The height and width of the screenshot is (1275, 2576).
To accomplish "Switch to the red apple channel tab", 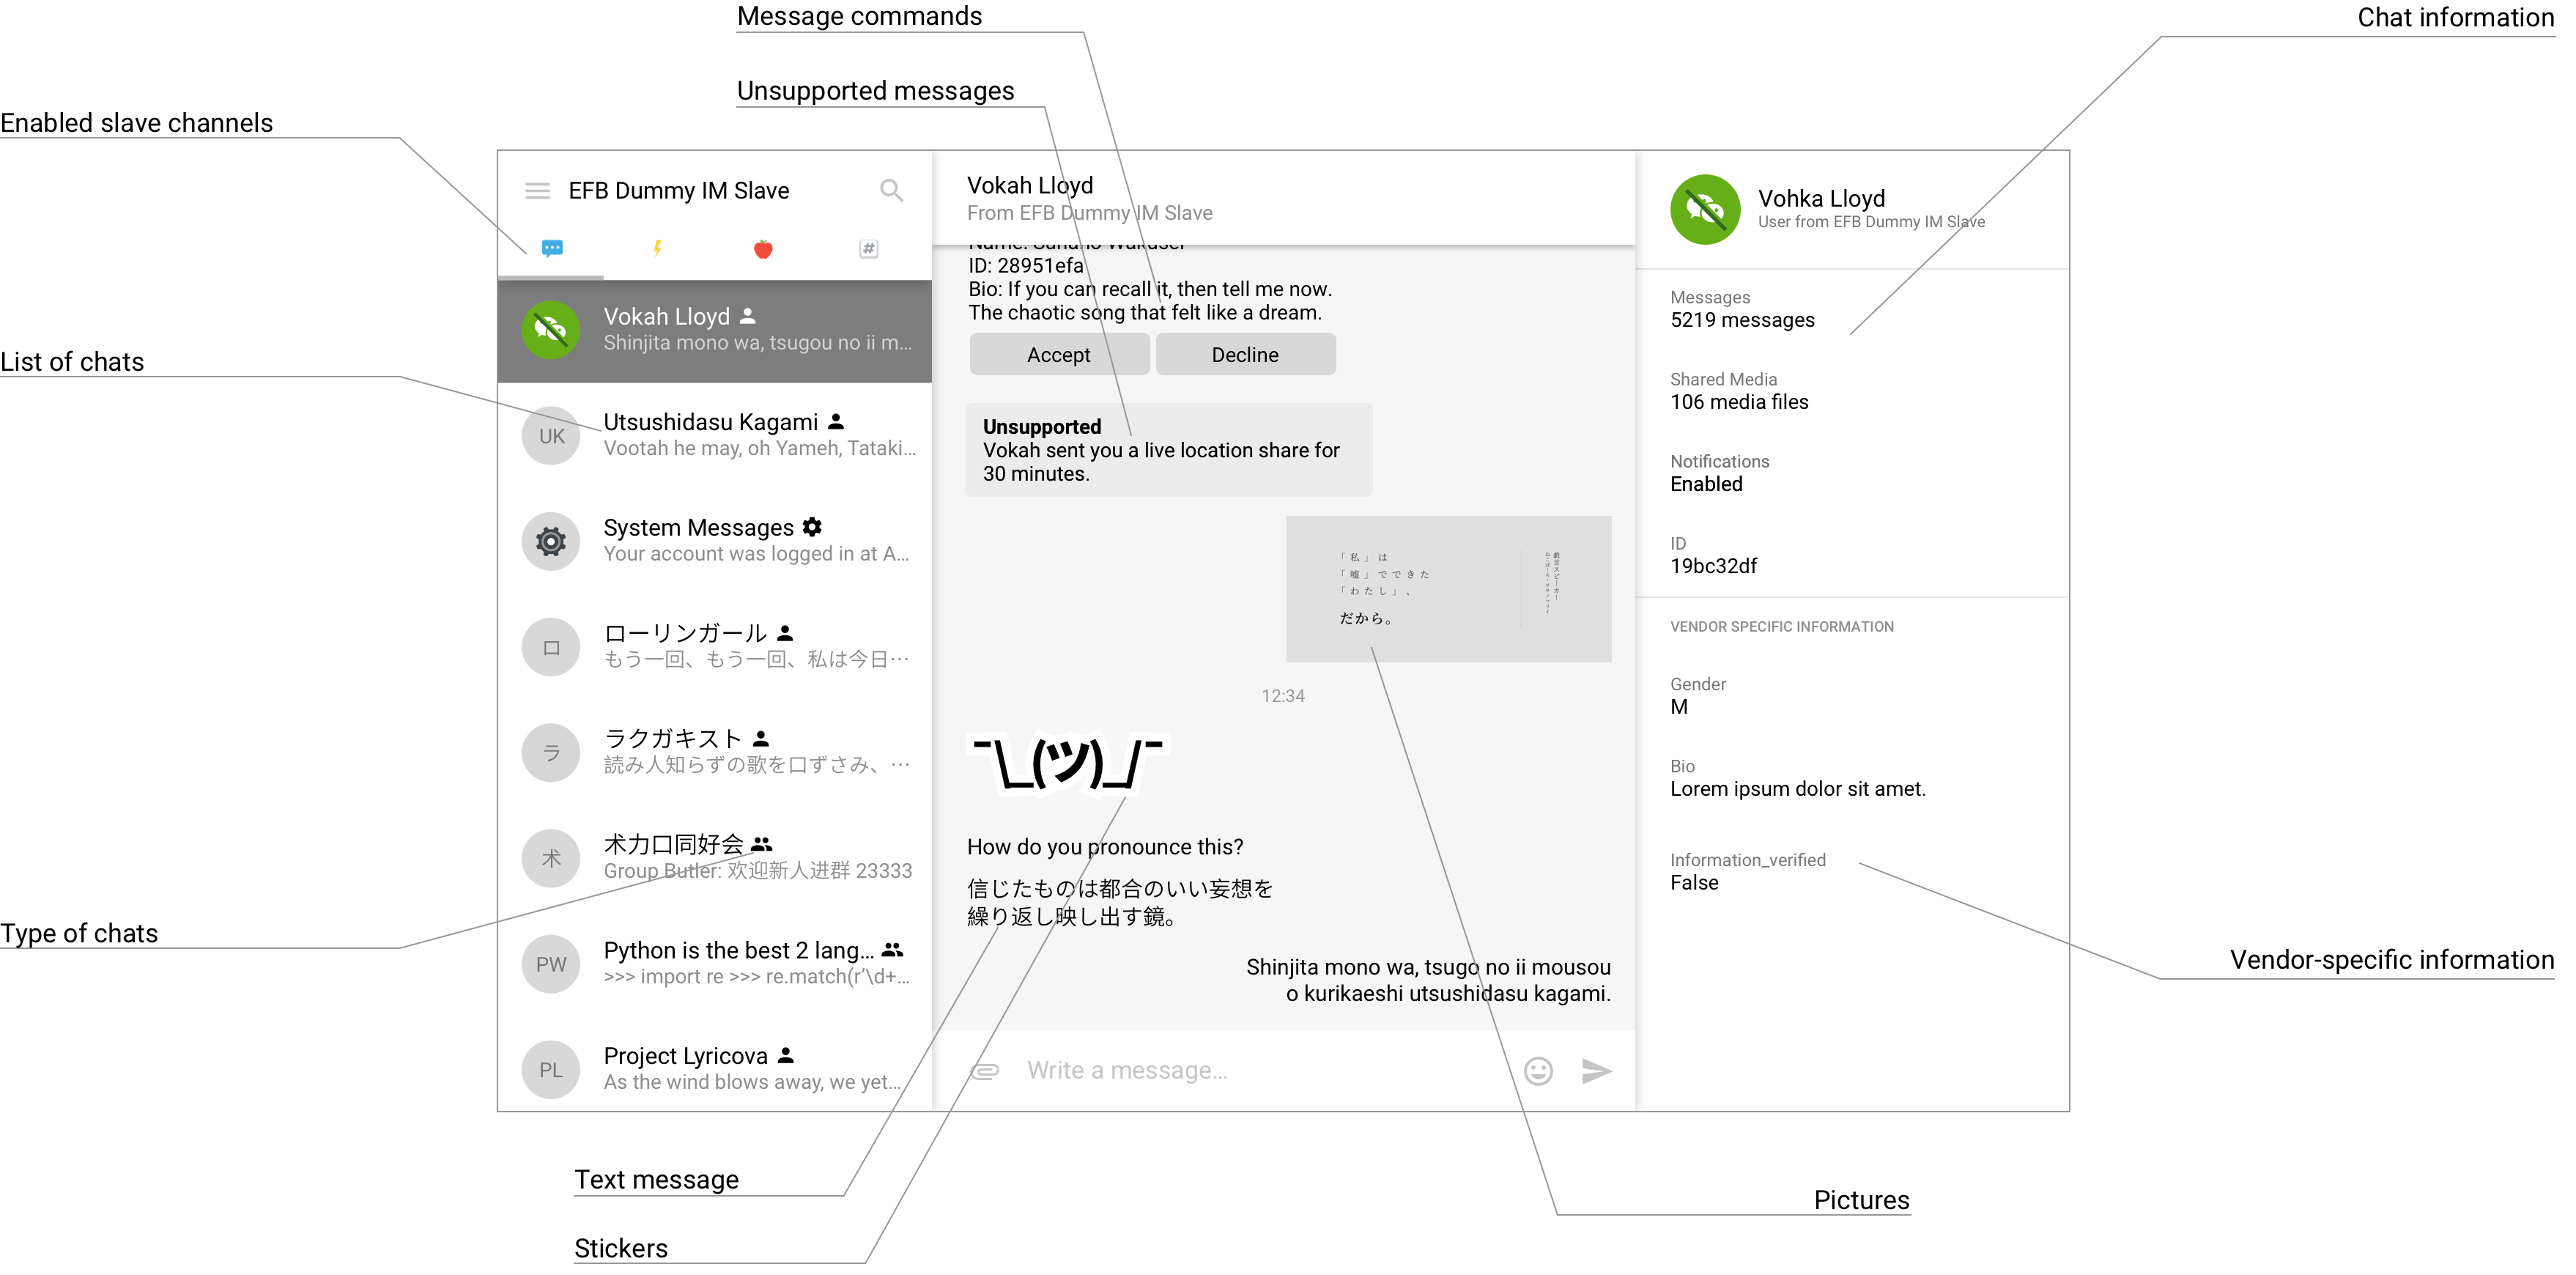I will (x=763, y=249).
